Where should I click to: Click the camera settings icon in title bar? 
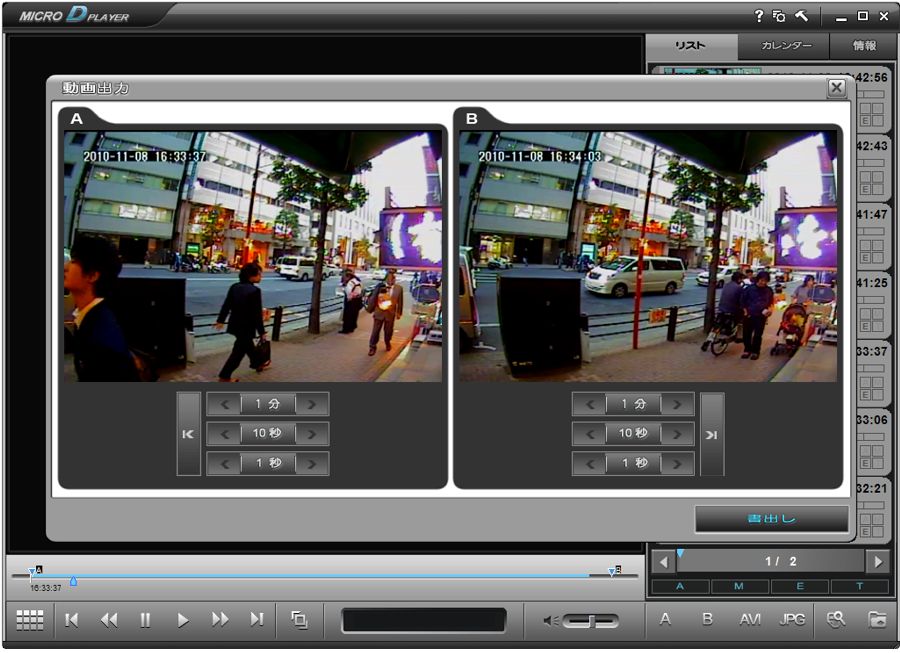779,16
